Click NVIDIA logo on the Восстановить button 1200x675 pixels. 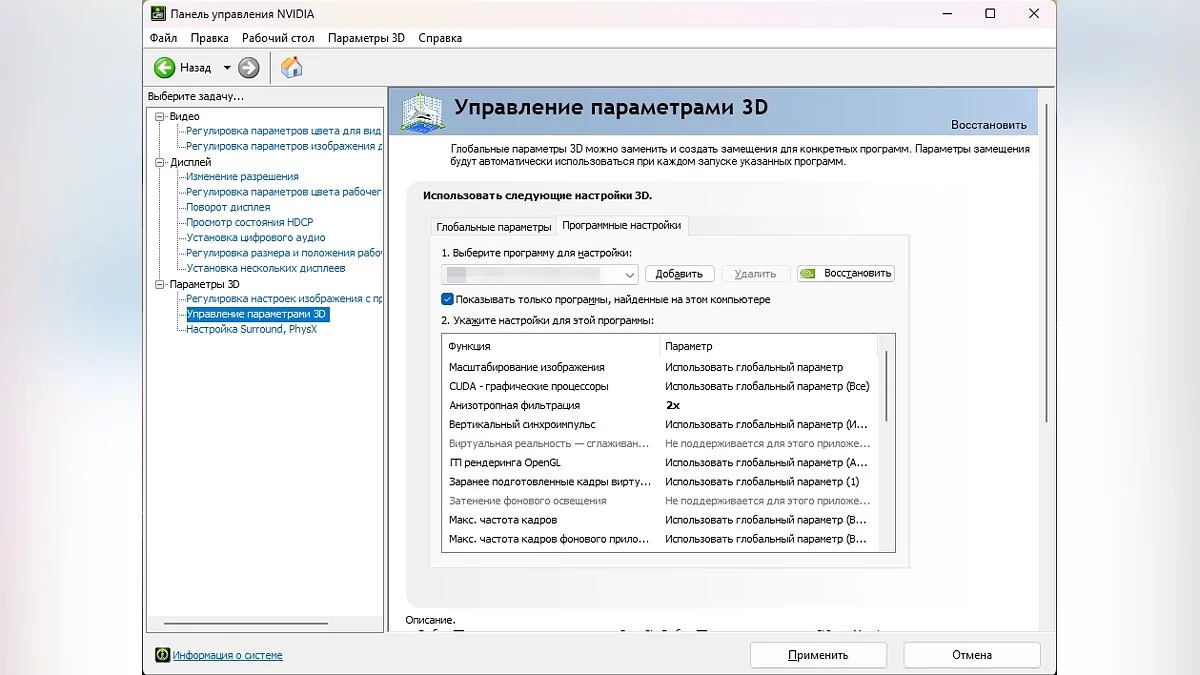tap(808, 274)
